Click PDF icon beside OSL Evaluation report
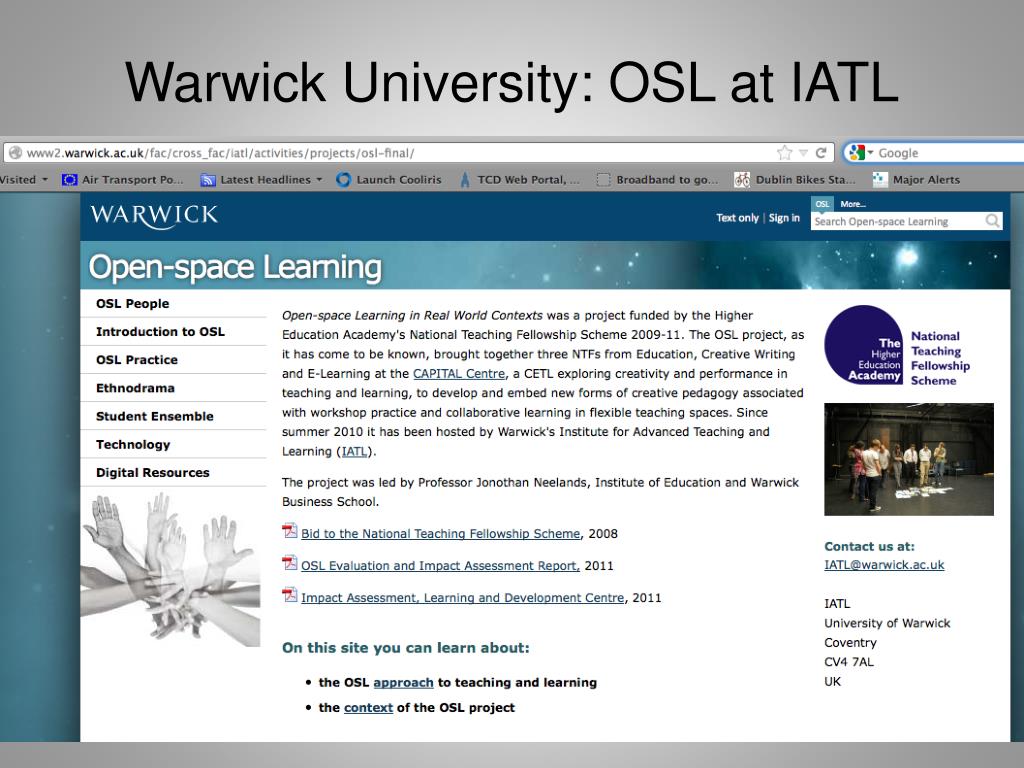Image resolution: width=1024 pixels, height=768 pixels. [x=290, y=563]
